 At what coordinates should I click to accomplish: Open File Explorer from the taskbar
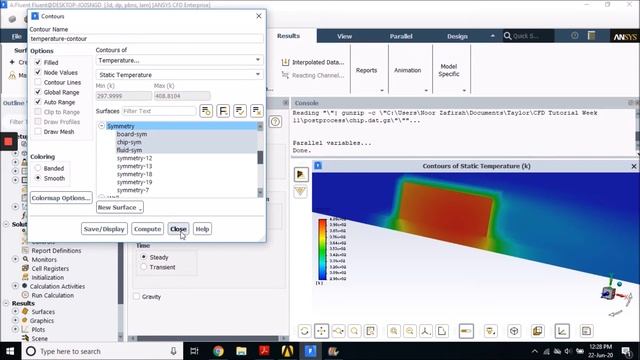click(241, 351)
